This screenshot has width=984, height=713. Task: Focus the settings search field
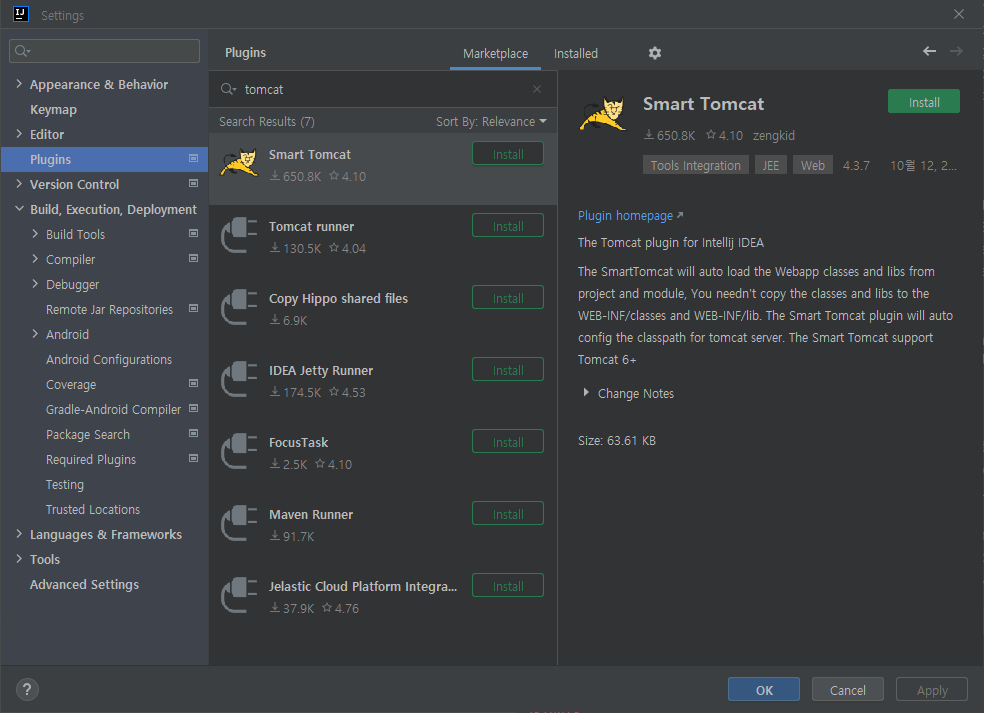click(104, 51)
